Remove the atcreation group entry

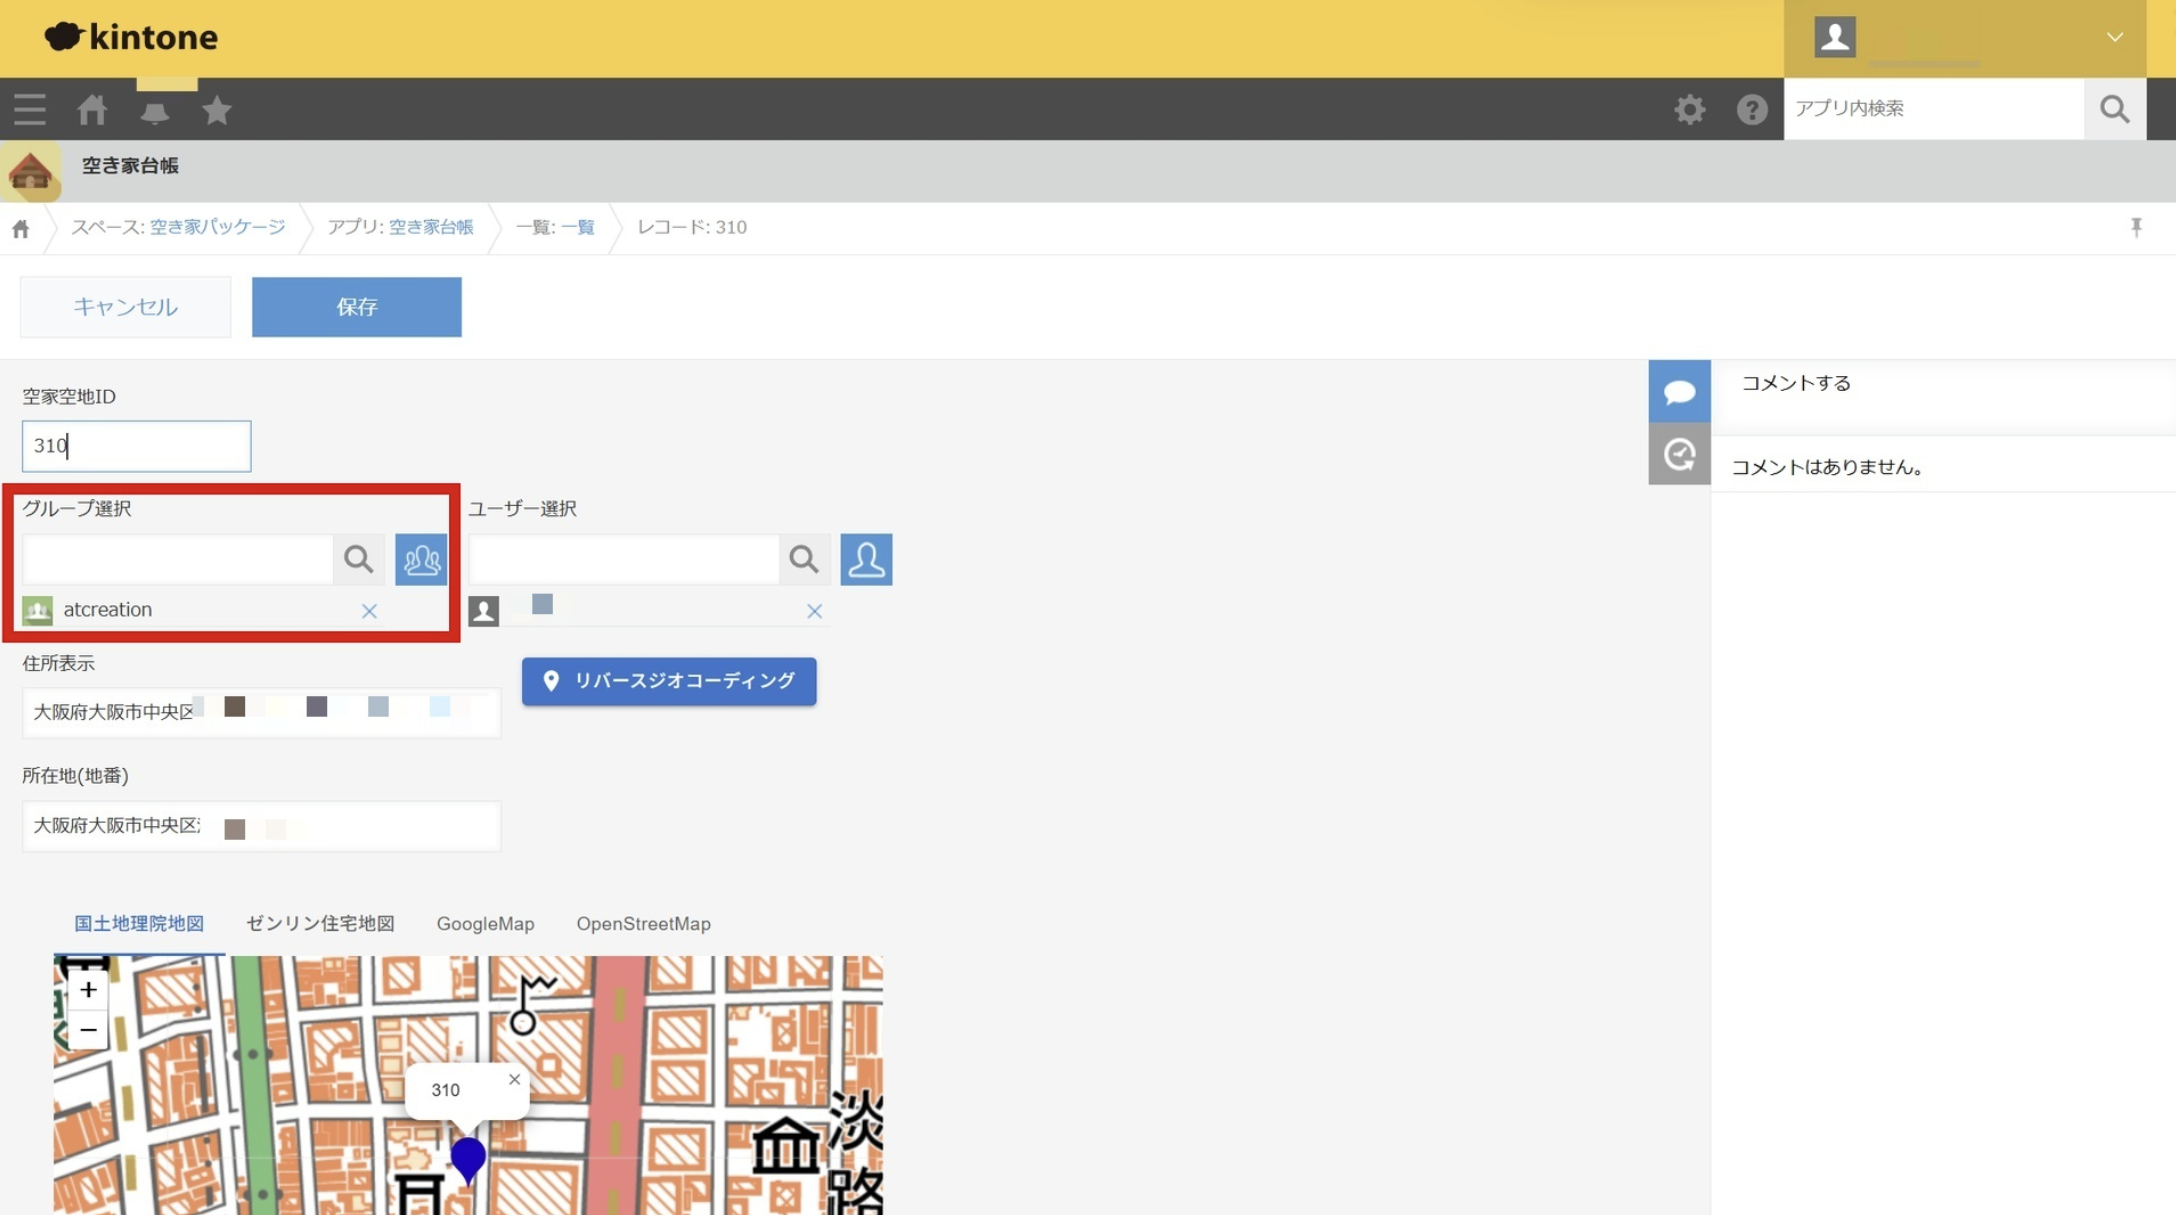click(x=369, y=611)
